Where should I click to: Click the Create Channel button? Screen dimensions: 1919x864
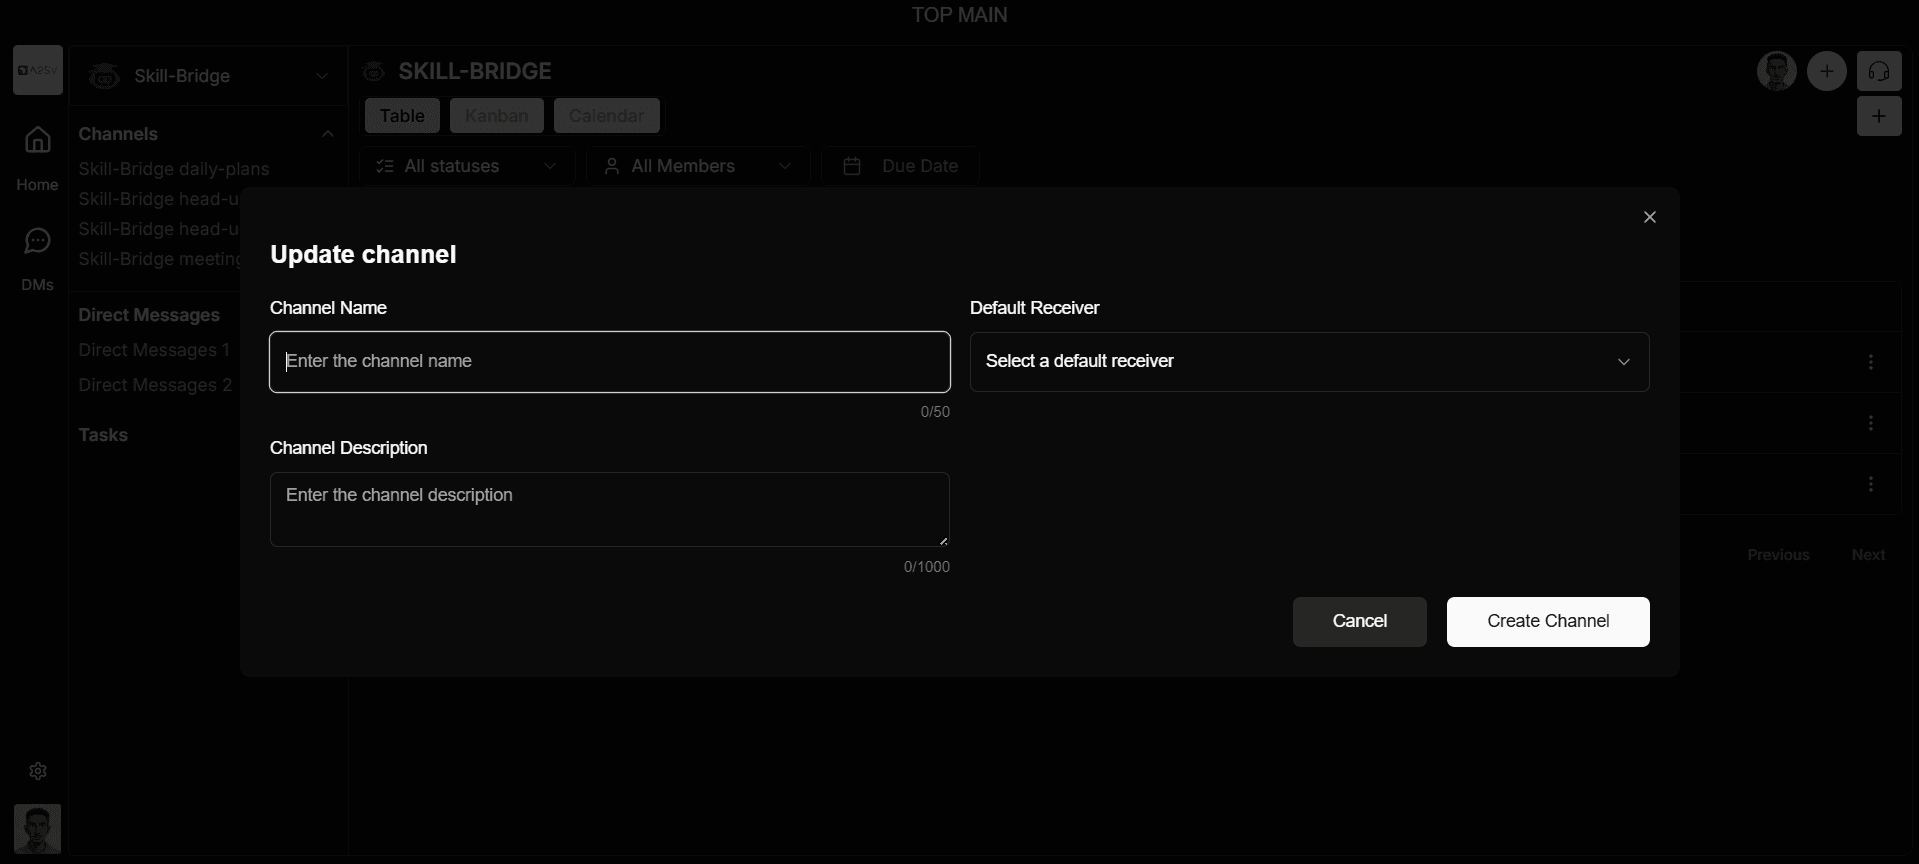pyautogui.click(x=1547, y=622)
